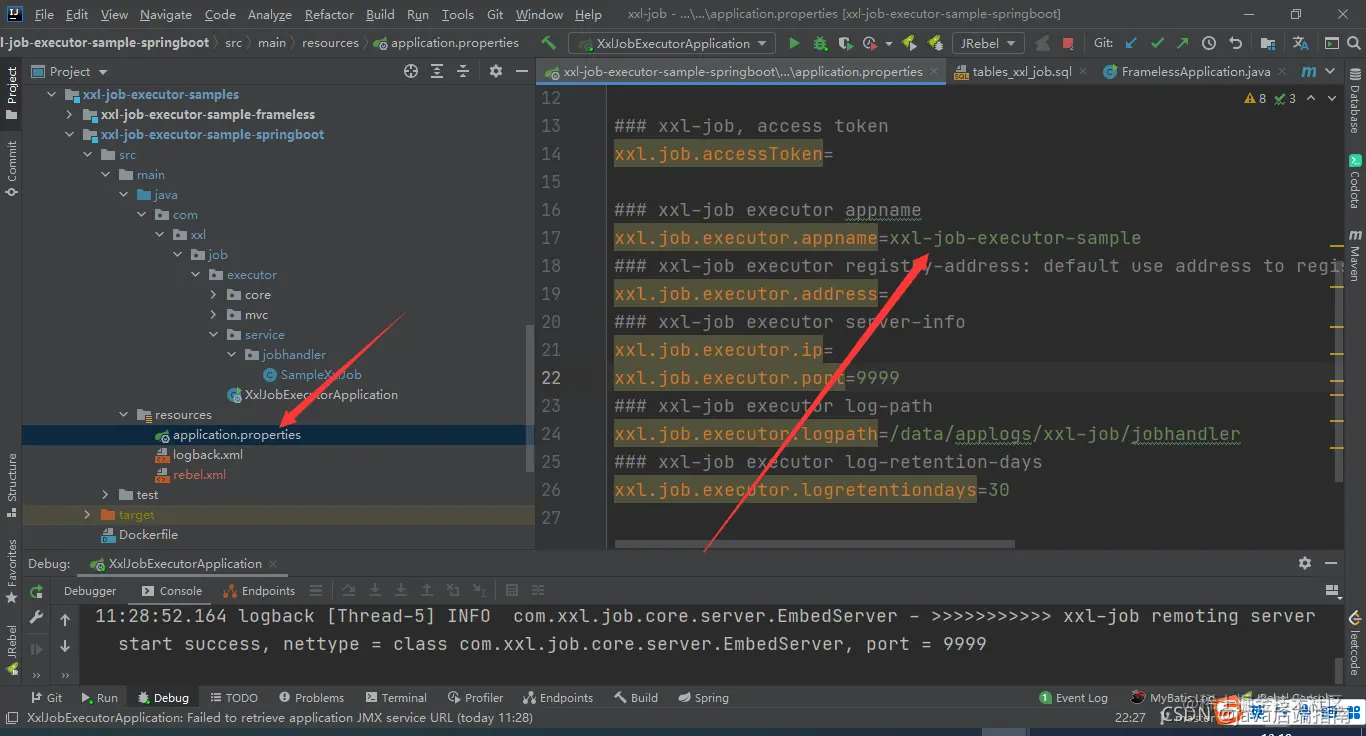Open Project view selector dropdown
This screenshot has width=1366, height=736.
click(x=69, y=71)
